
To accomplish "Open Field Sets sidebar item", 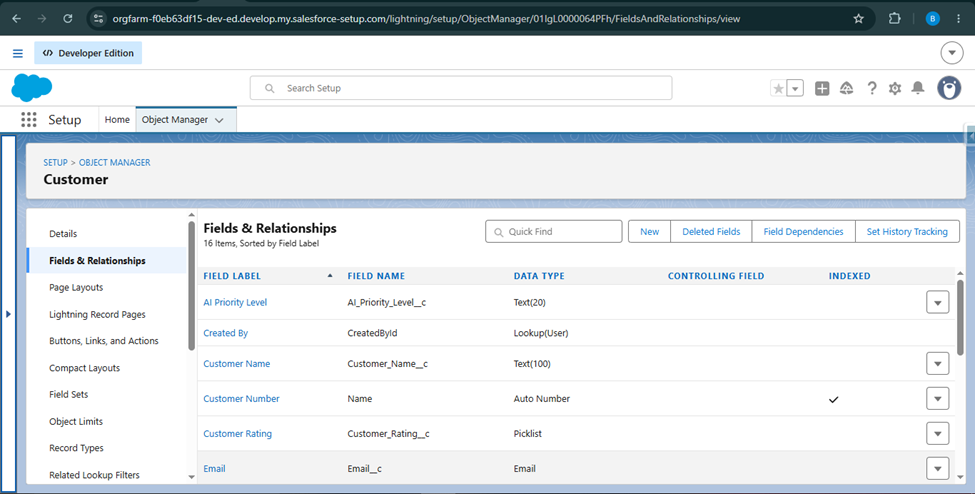I will 68,394.
